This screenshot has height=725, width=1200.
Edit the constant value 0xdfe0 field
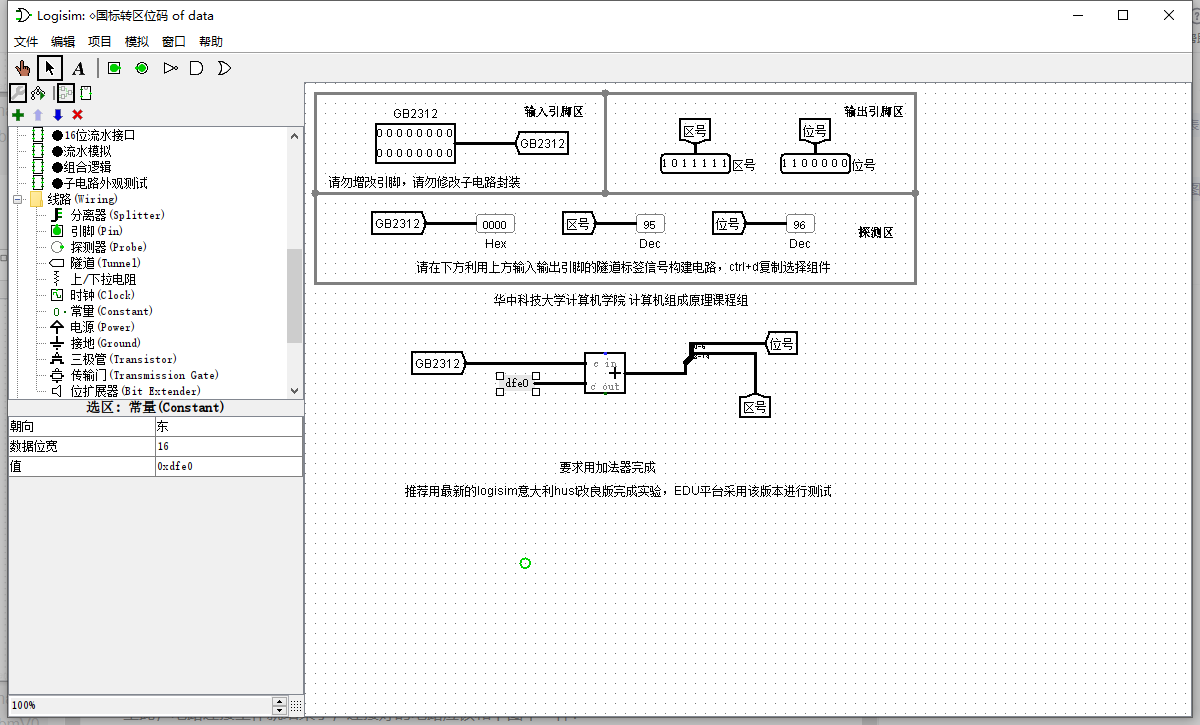tap(228, 465)
